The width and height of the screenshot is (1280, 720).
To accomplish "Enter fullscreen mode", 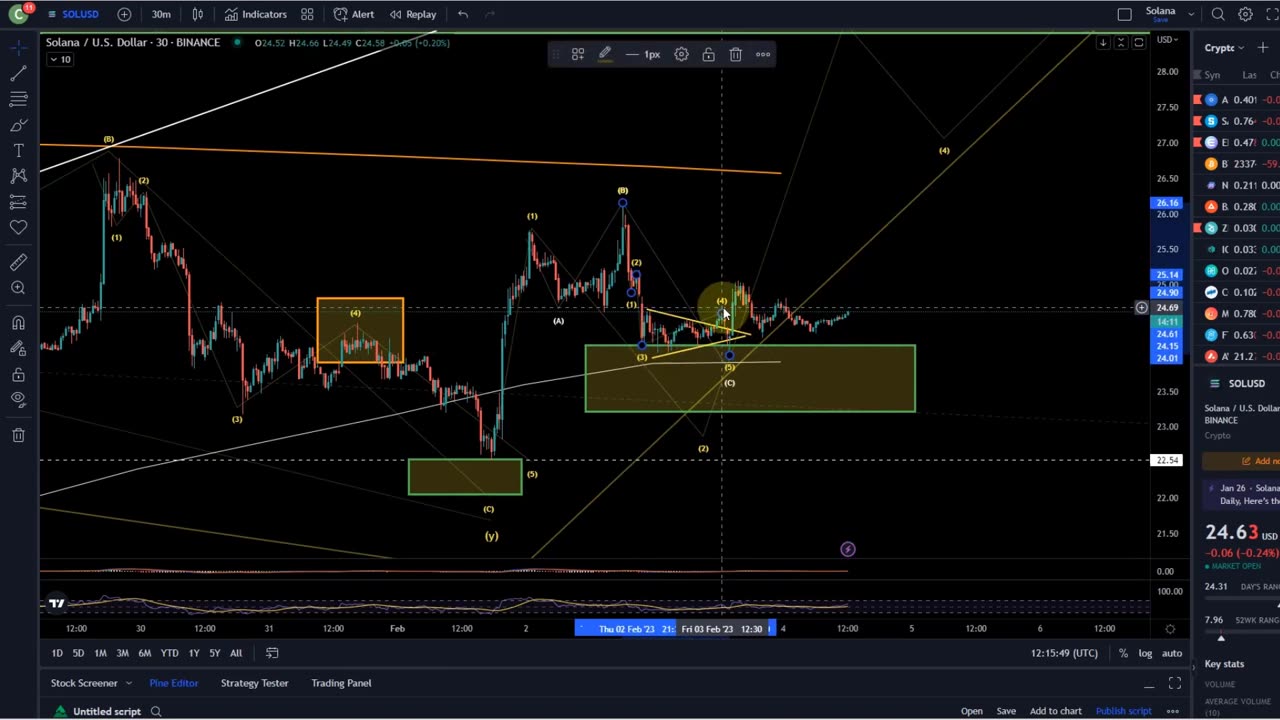I will pyautogui.click(x=1272, y=14).
